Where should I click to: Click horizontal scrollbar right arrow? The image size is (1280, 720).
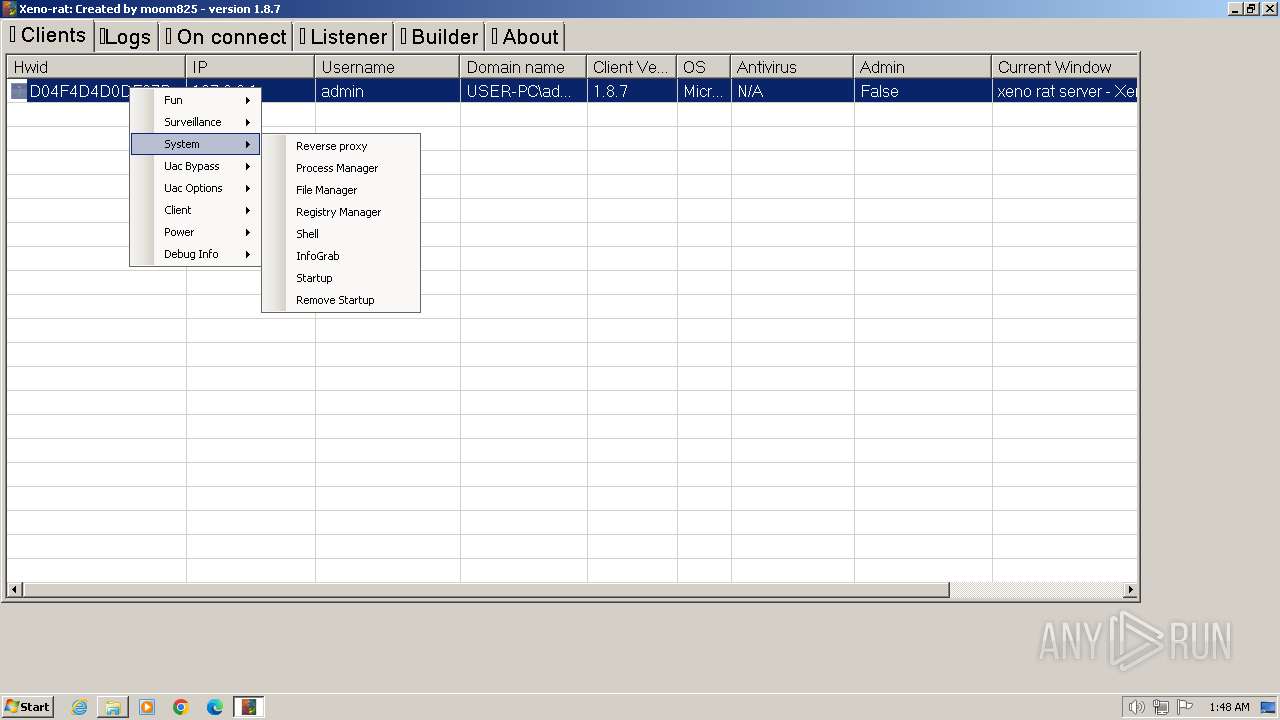point(1130,590)
